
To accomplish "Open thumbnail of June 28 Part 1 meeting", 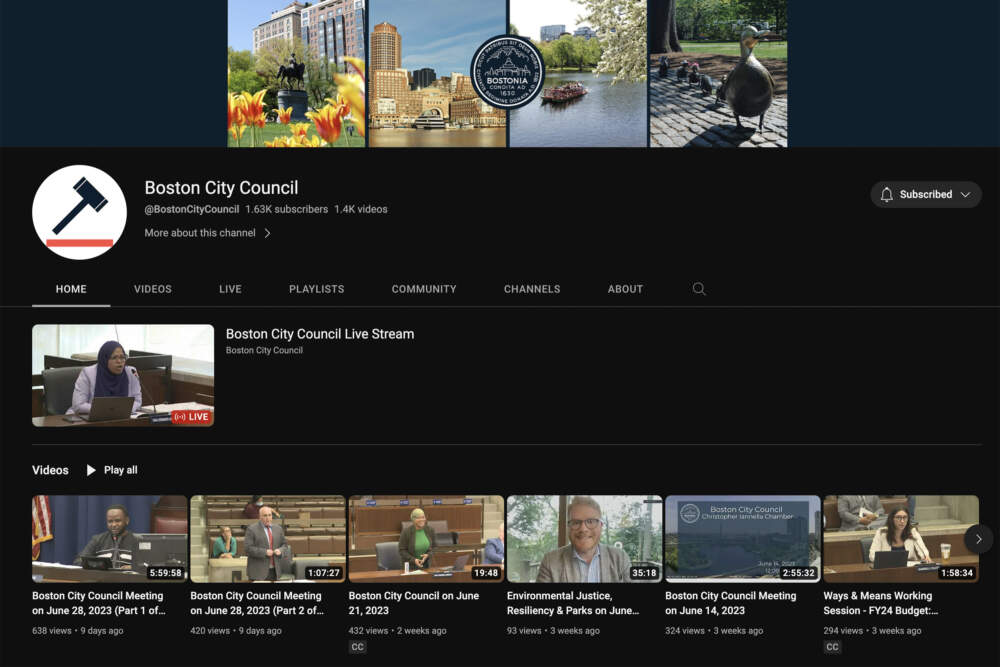I will point(110,539).
